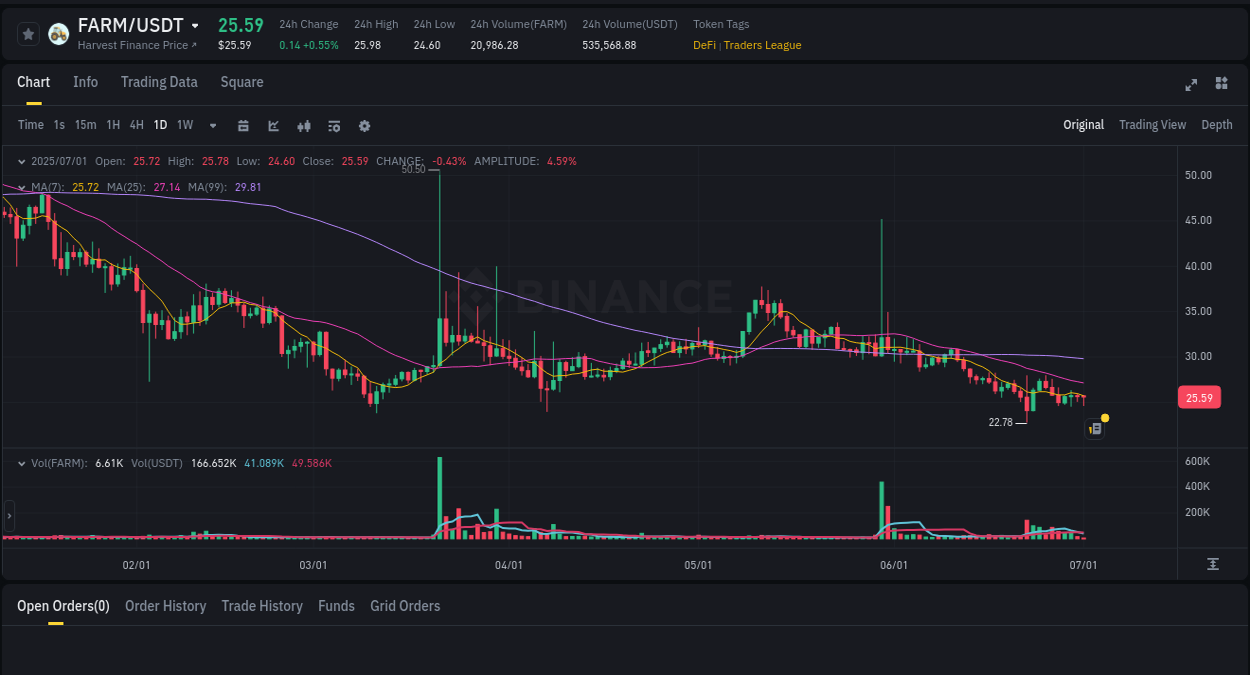
Task: Open the FARM/USDT pair selector dropdown
Action: 194,25
